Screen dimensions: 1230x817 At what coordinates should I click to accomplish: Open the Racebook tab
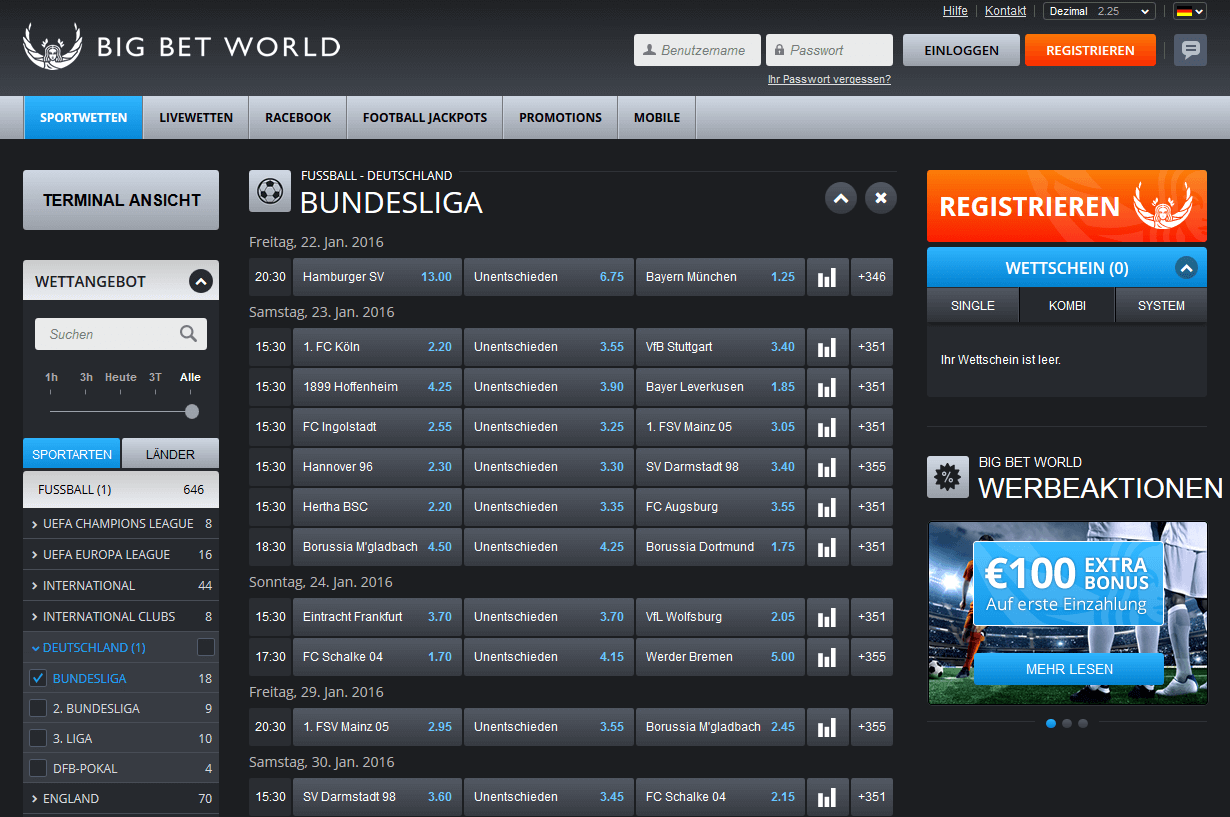coord(298,117)
